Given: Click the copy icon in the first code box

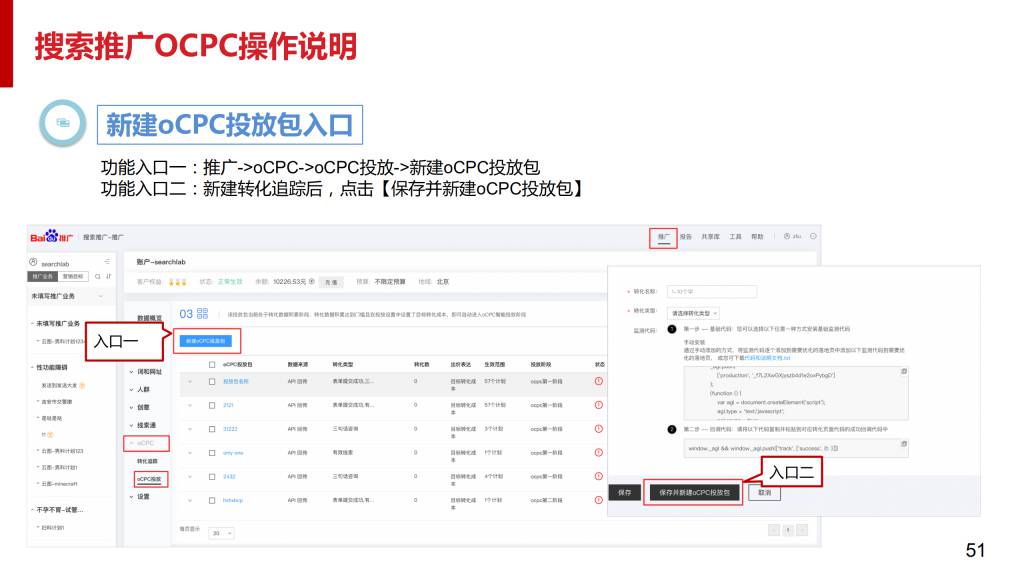Looking at the screenshot, I should pos(903,371).
